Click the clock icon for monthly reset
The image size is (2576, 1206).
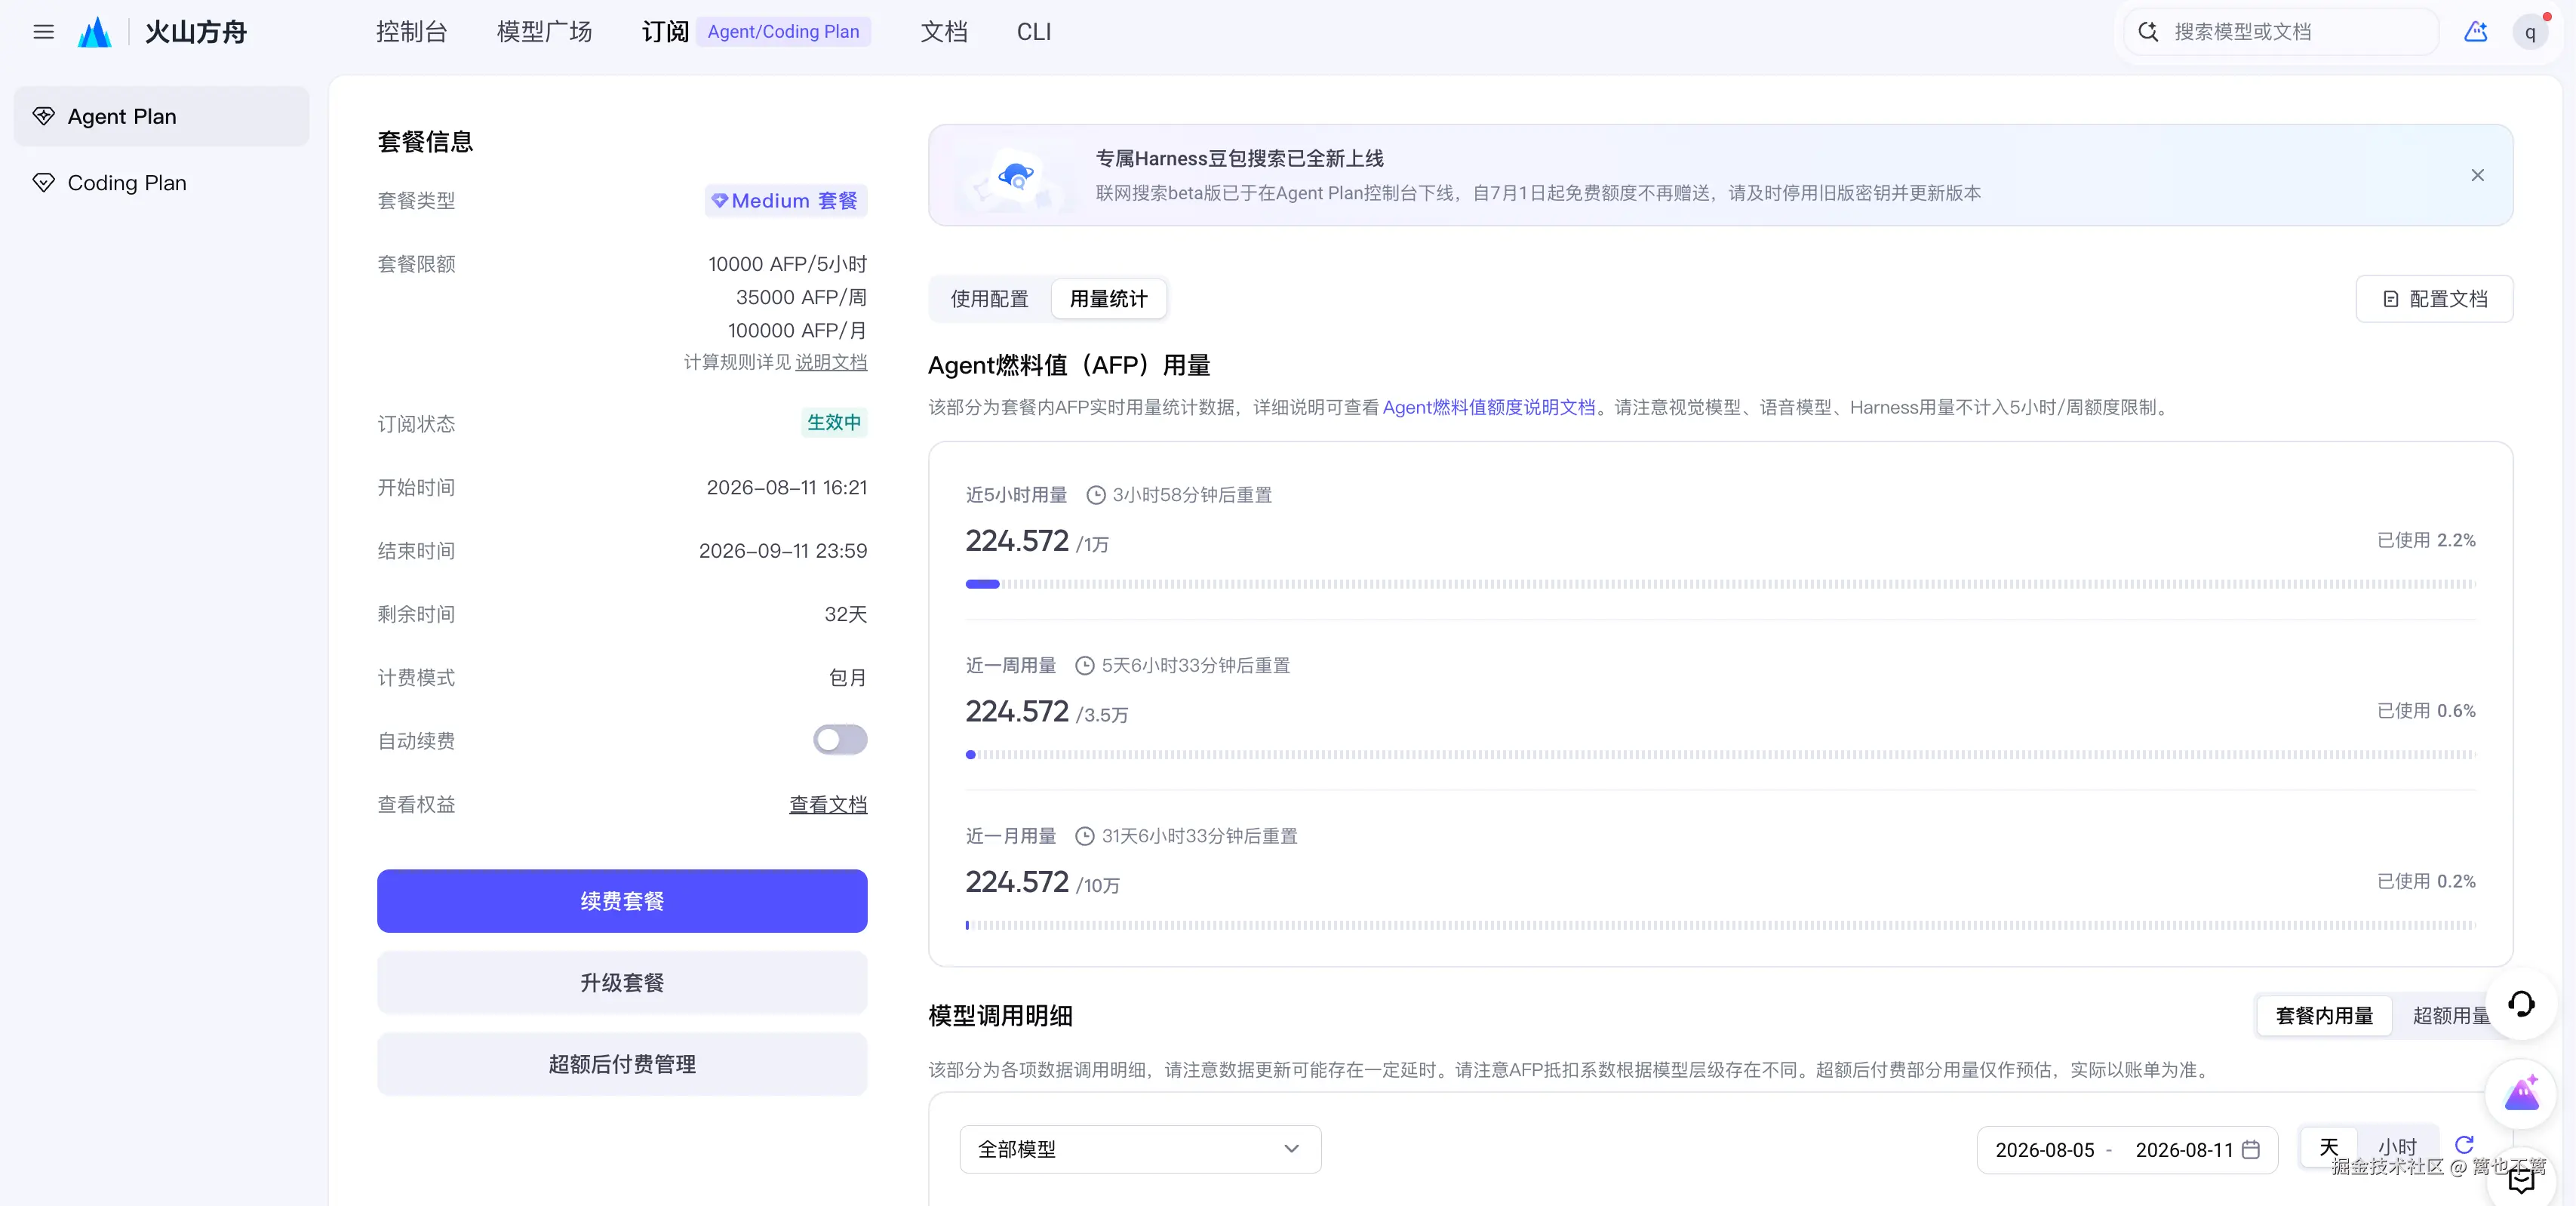point(1085,836)
